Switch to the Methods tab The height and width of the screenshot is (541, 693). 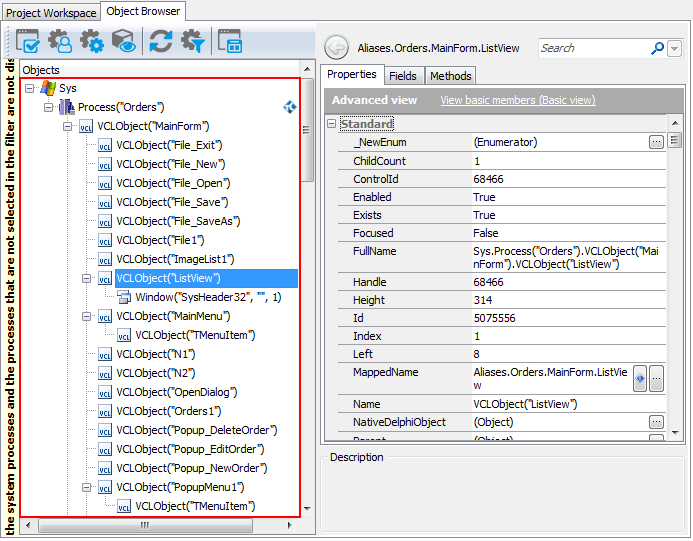[450, 76]
